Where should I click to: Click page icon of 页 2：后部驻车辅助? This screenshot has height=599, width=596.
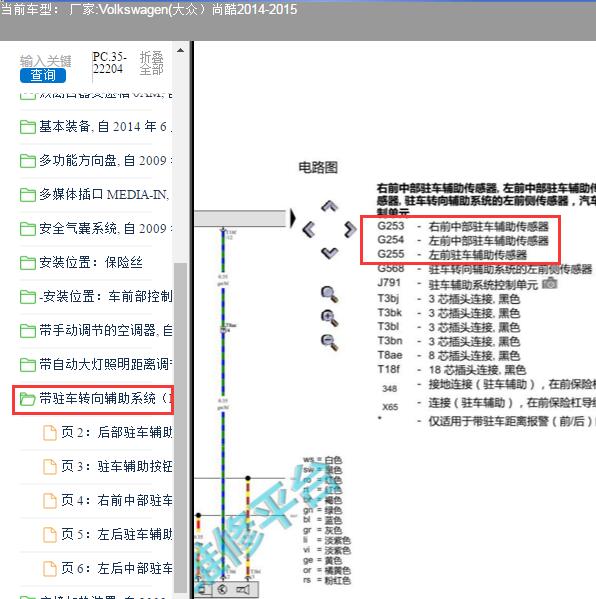coord(50,433)
